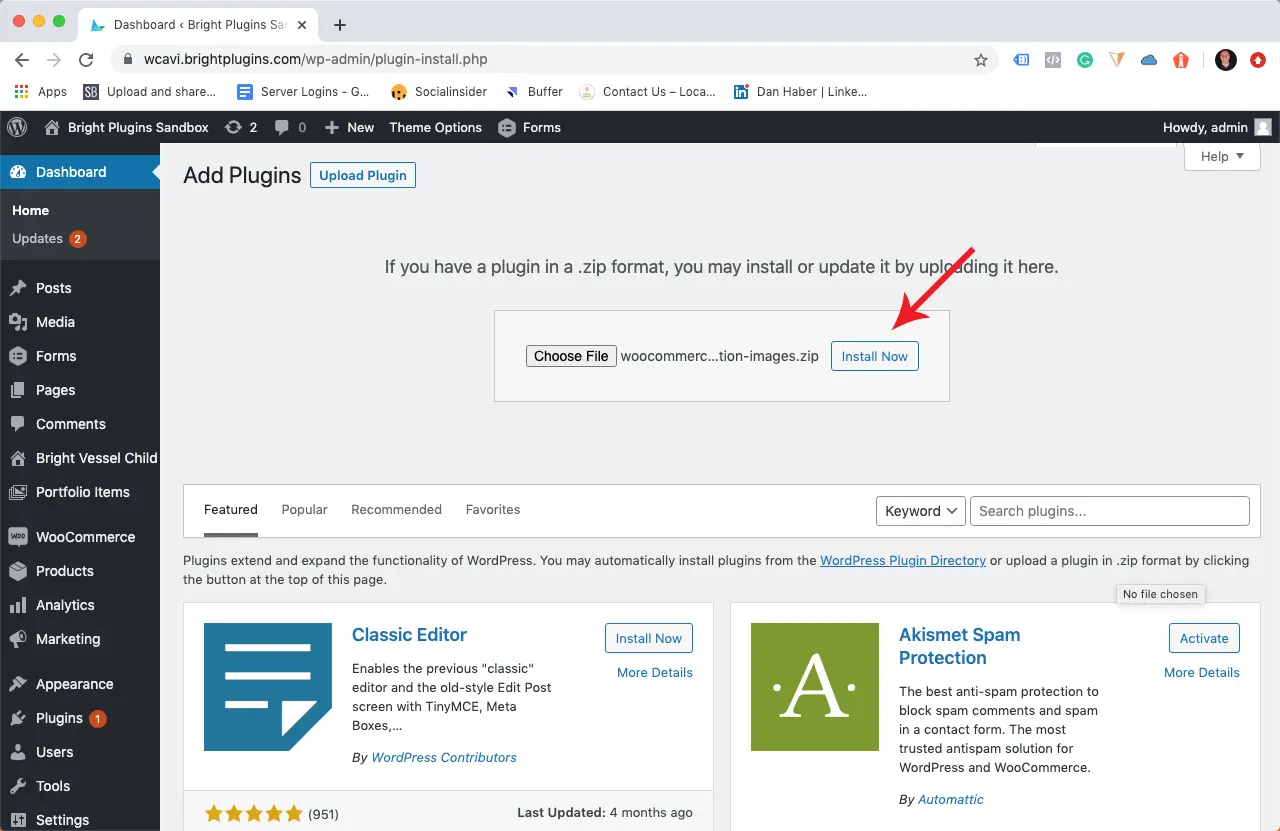Select the Products sidebar icon
This screenshot has height=831, width=1280.
pyautogui.click(x=18, y=571)
